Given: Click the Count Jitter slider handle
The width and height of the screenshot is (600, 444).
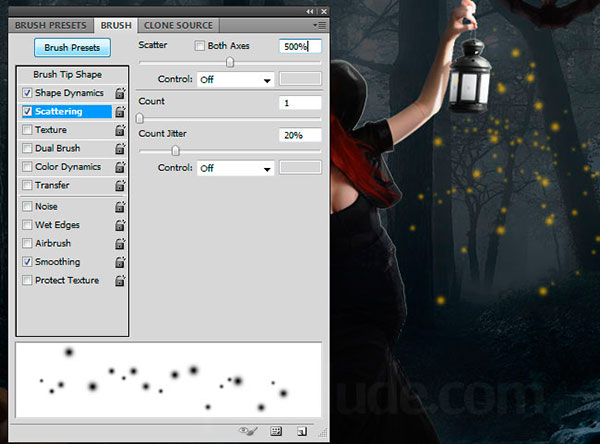Looking at the screenshot, I should 175,150.
